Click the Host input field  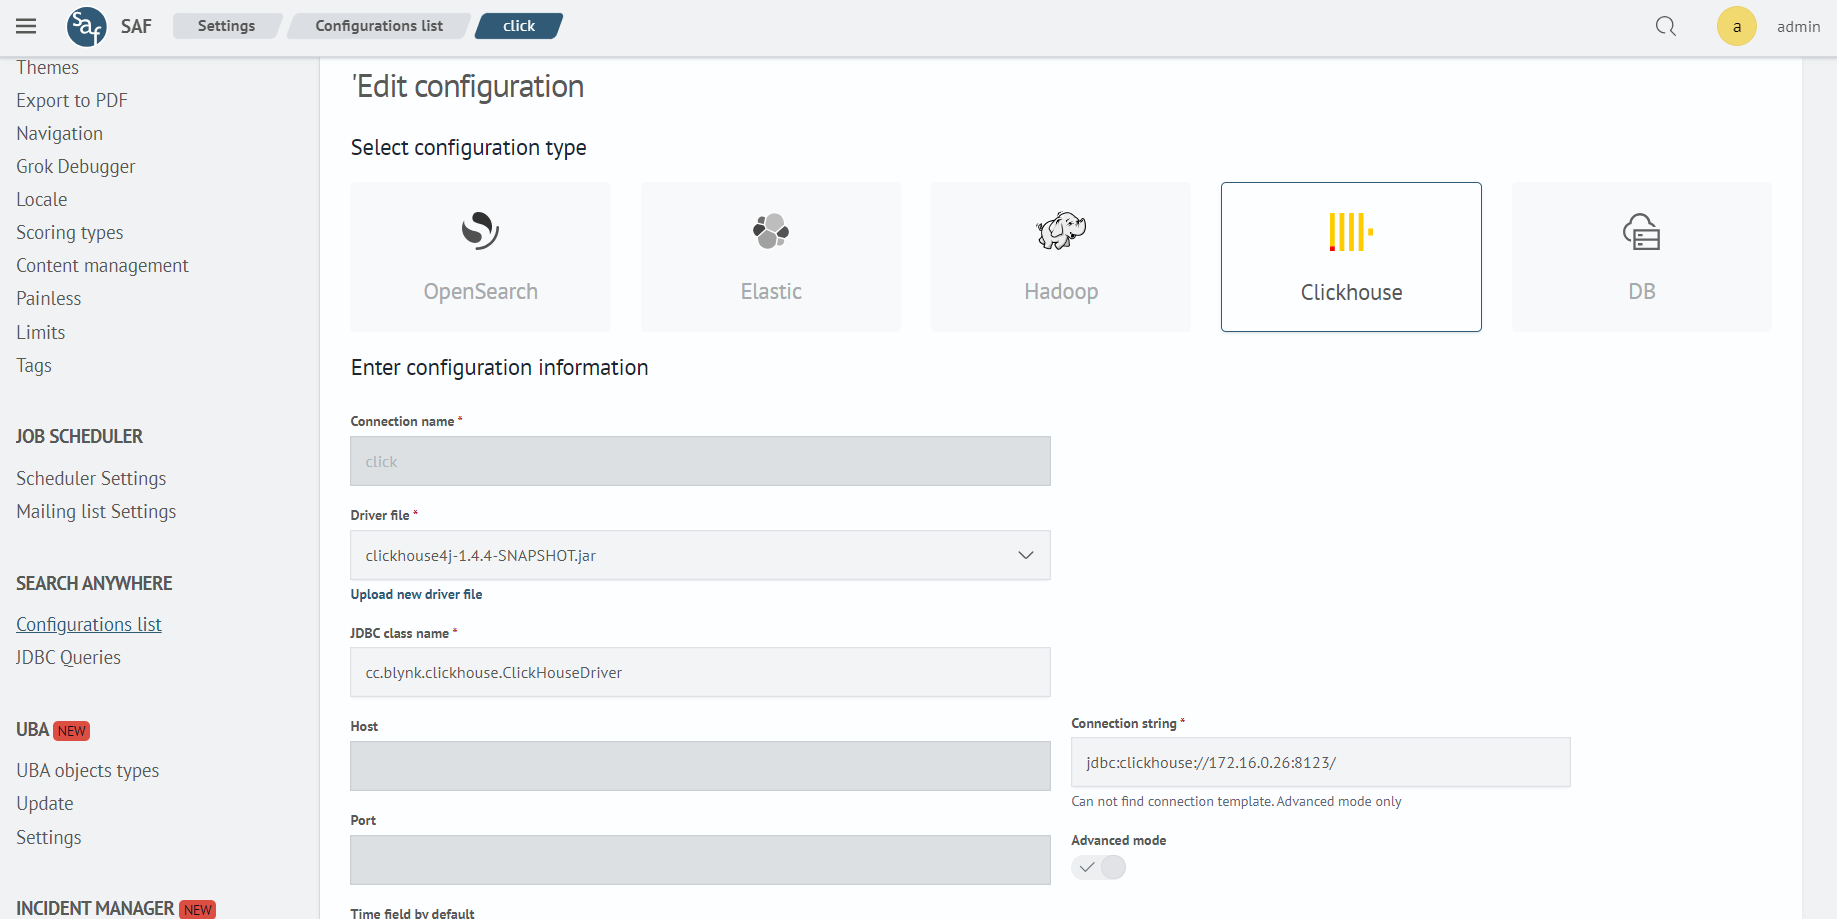tap(700, 766)
